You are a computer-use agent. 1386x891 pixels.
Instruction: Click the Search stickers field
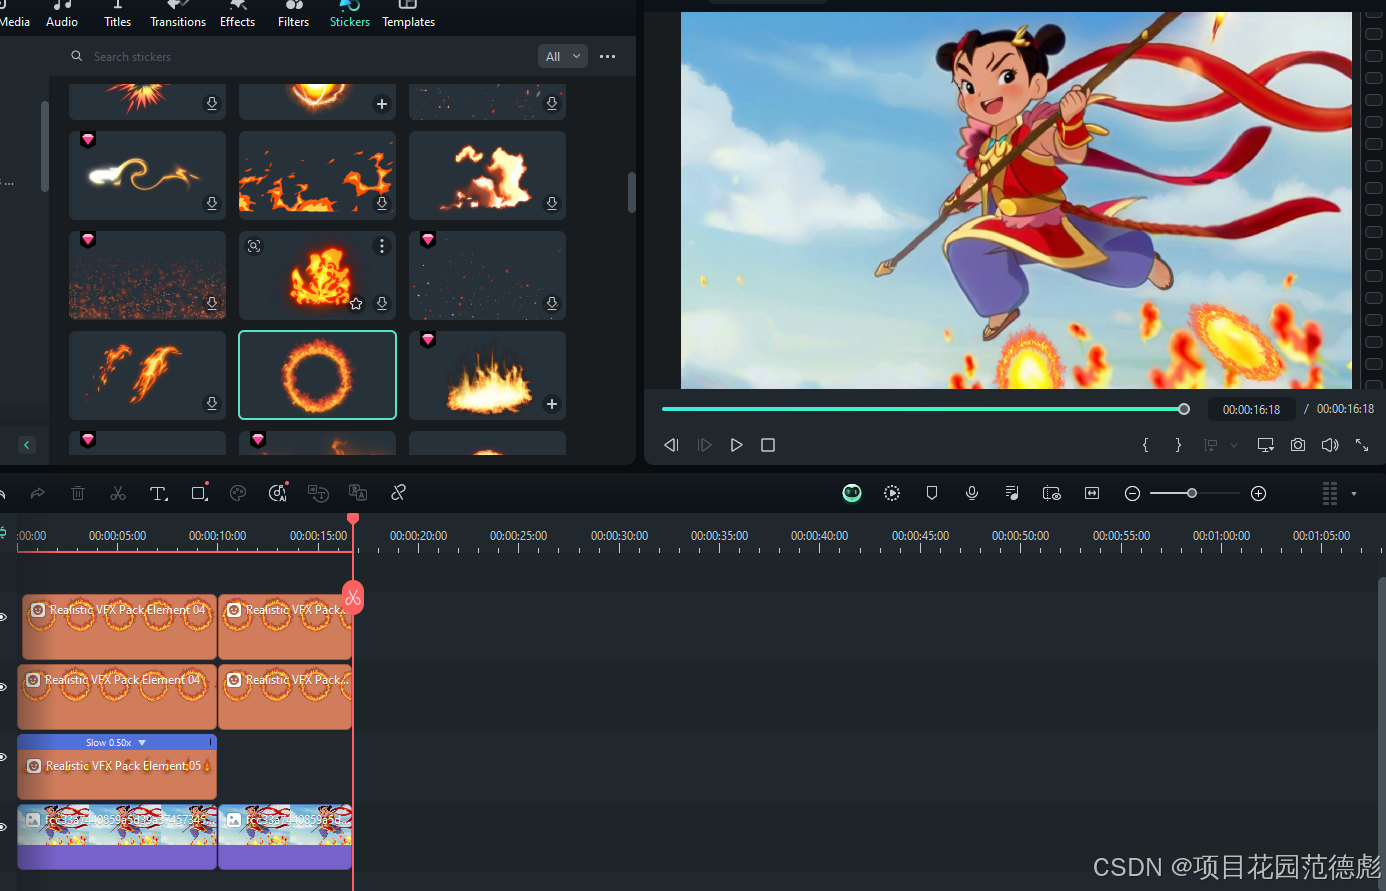[x=300, y=57]
